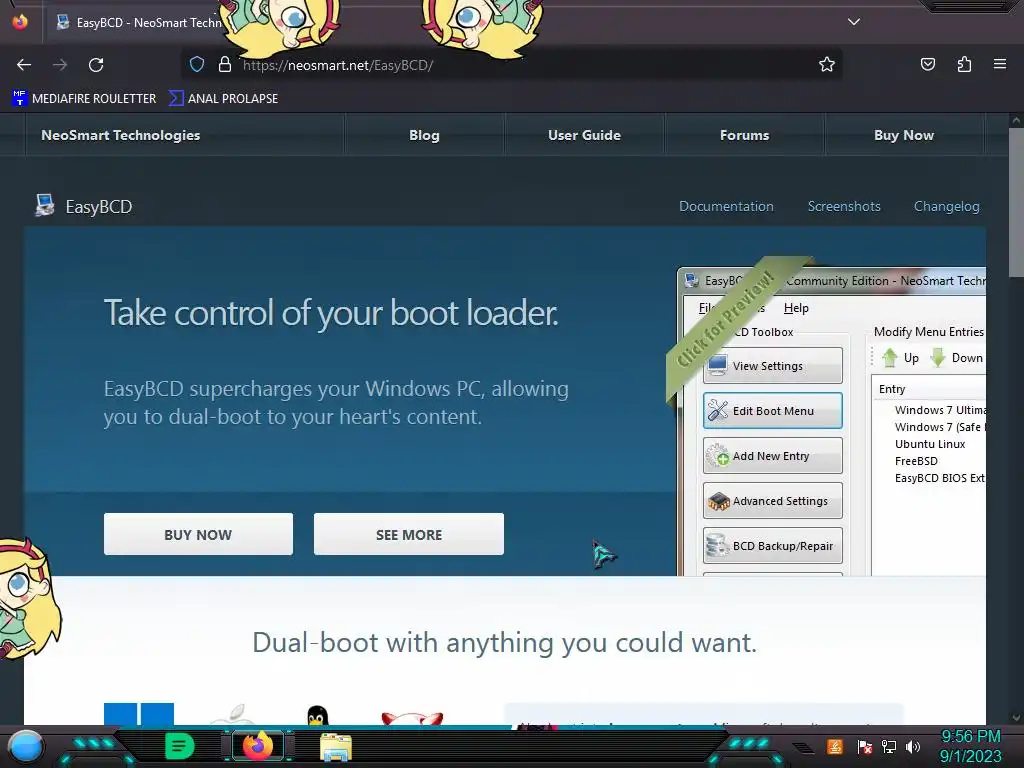Click Buy Now in the top nav
Screen dimensions: 1024x768
pyautogui.click(x=904, y=135)
